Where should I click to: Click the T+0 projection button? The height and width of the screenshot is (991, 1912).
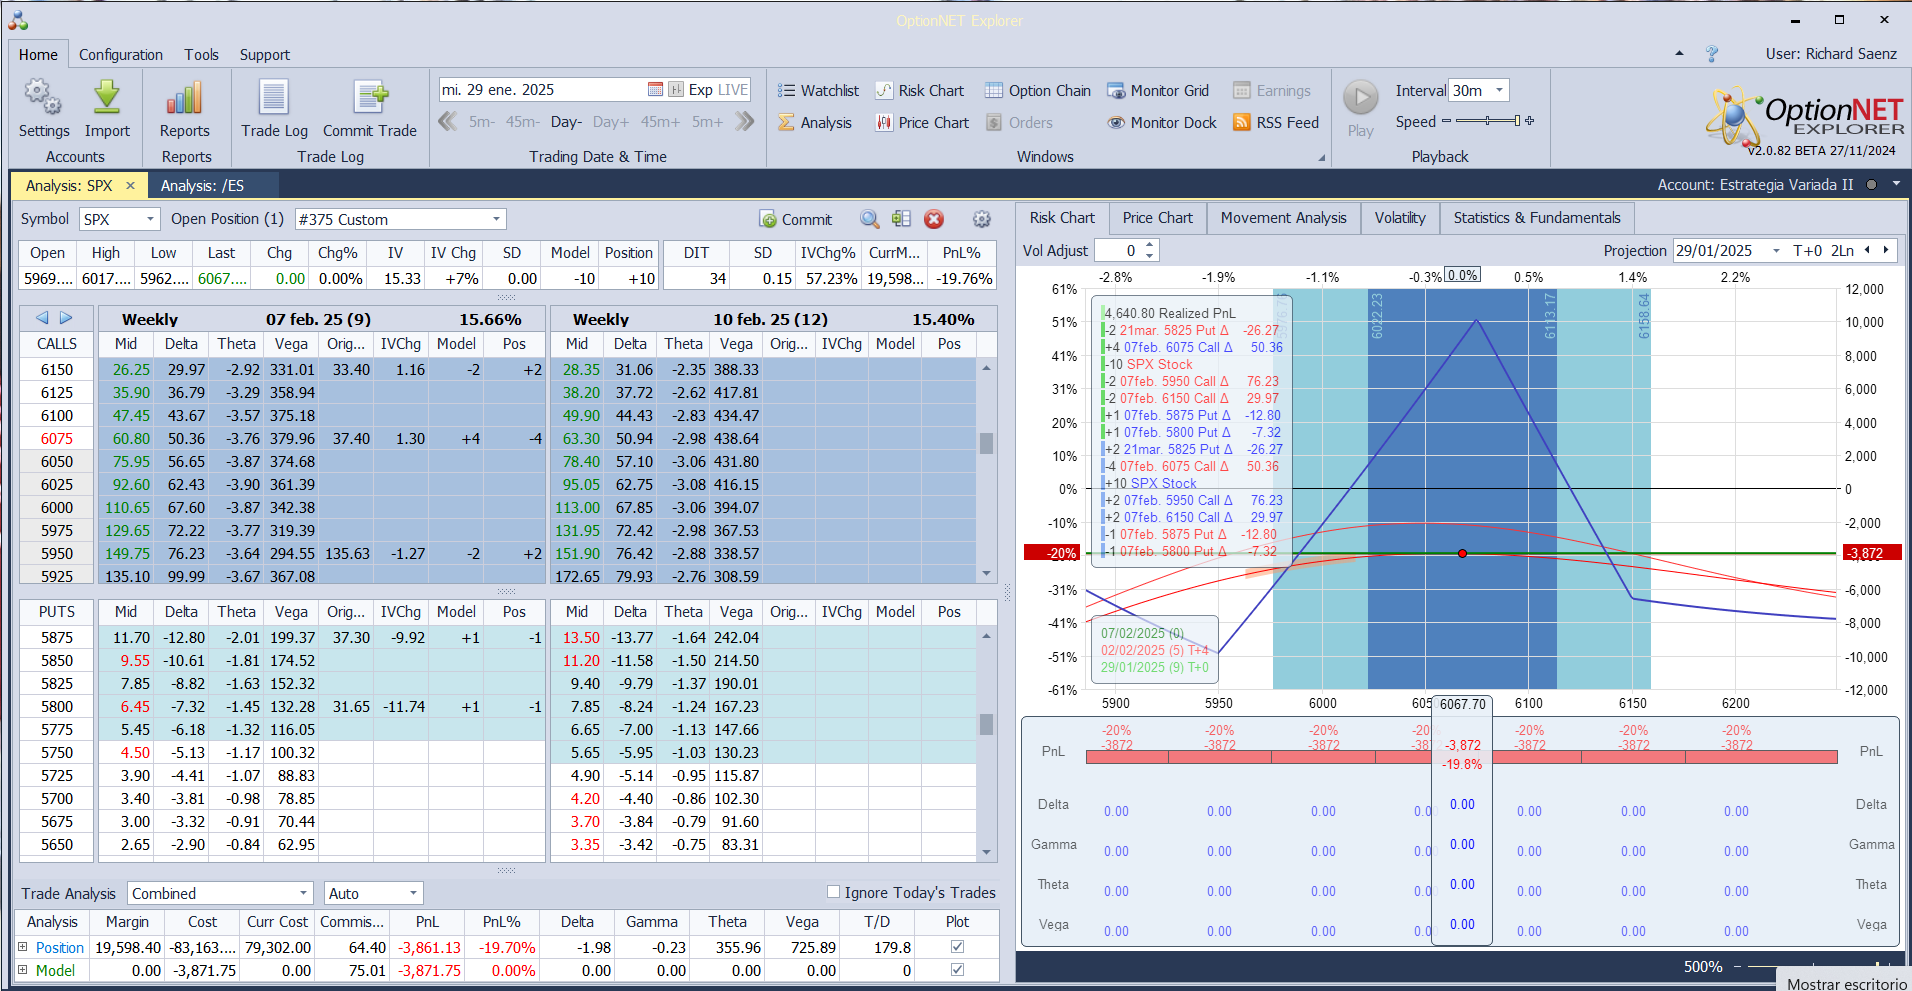[x=1807, y=251]
